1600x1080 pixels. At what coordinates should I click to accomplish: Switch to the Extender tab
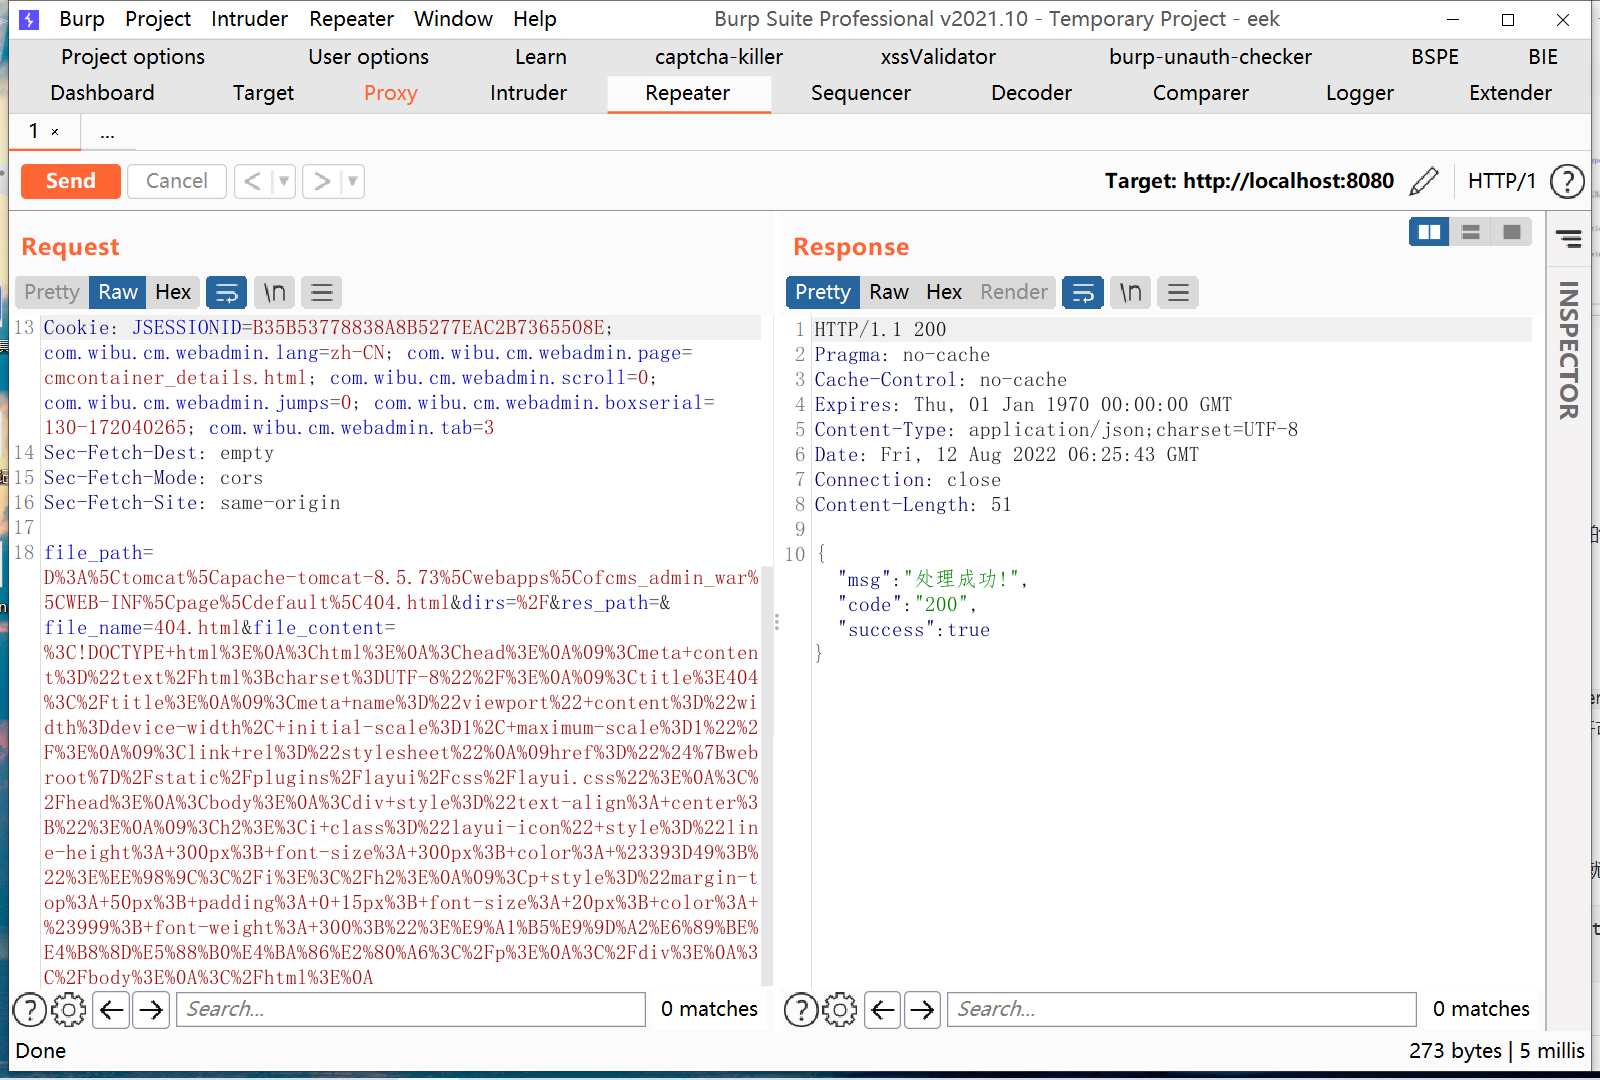[1511, 93]
